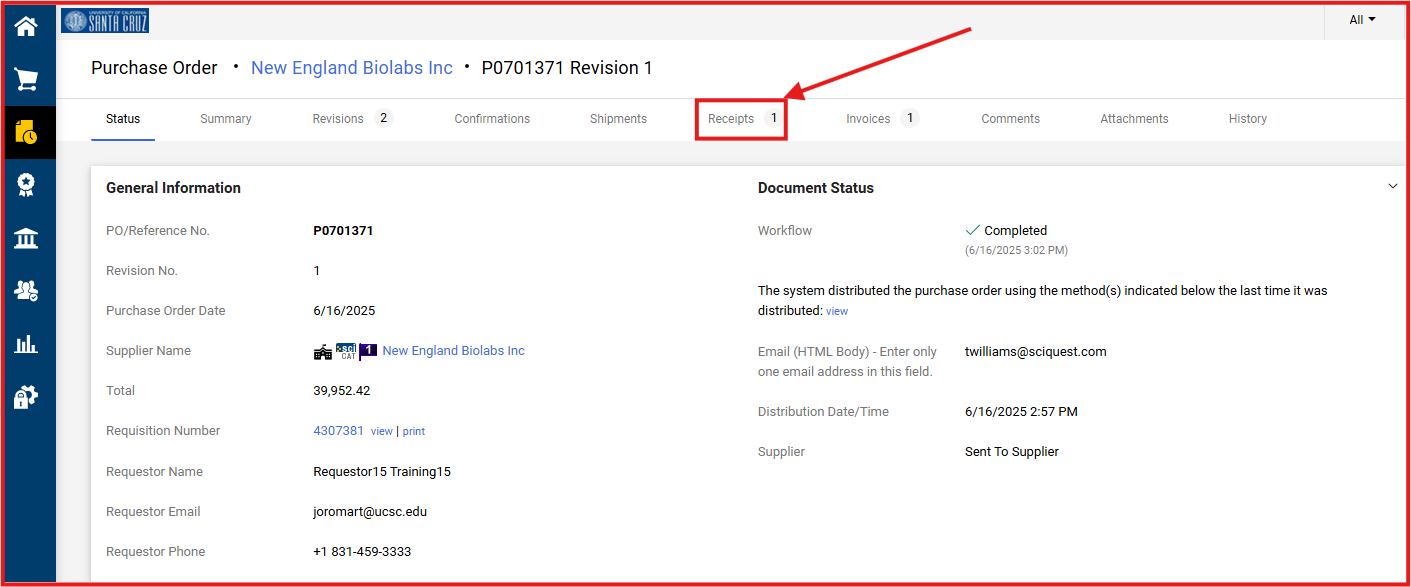Open the Home icon in sidebar
The width and height of the screenshot is (1411, 587).
coord(26,27)
